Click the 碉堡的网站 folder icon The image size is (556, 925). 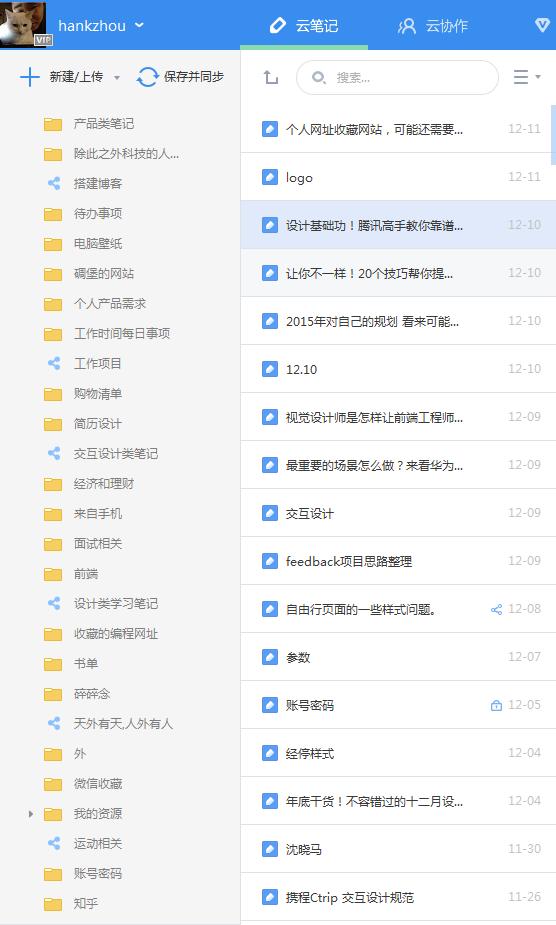[53, 274]
